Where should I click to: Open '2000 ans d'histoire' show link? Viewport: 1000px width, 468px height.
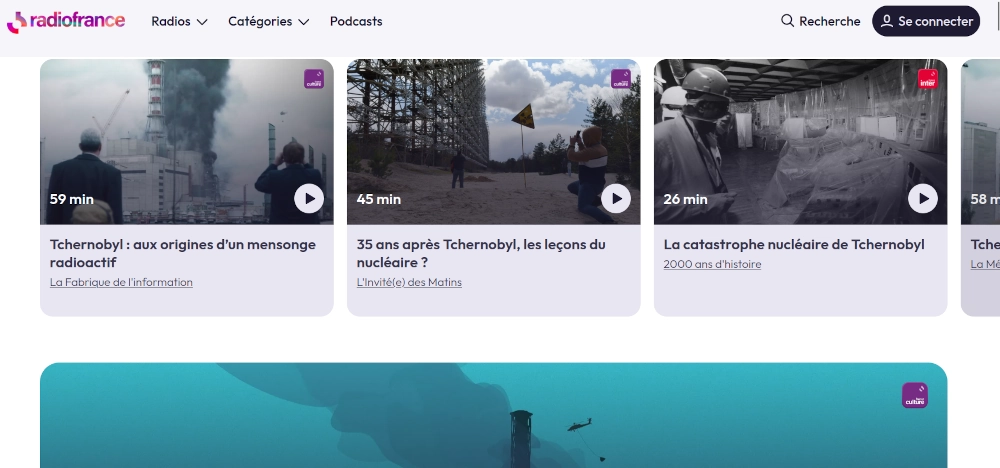pyautogui.click(x=712, y=265)
